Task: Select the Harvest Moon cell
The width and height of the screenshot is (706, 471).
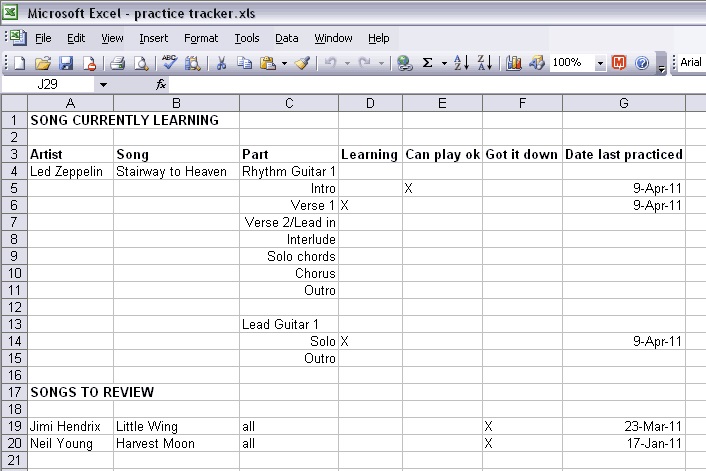Action: 176,443
